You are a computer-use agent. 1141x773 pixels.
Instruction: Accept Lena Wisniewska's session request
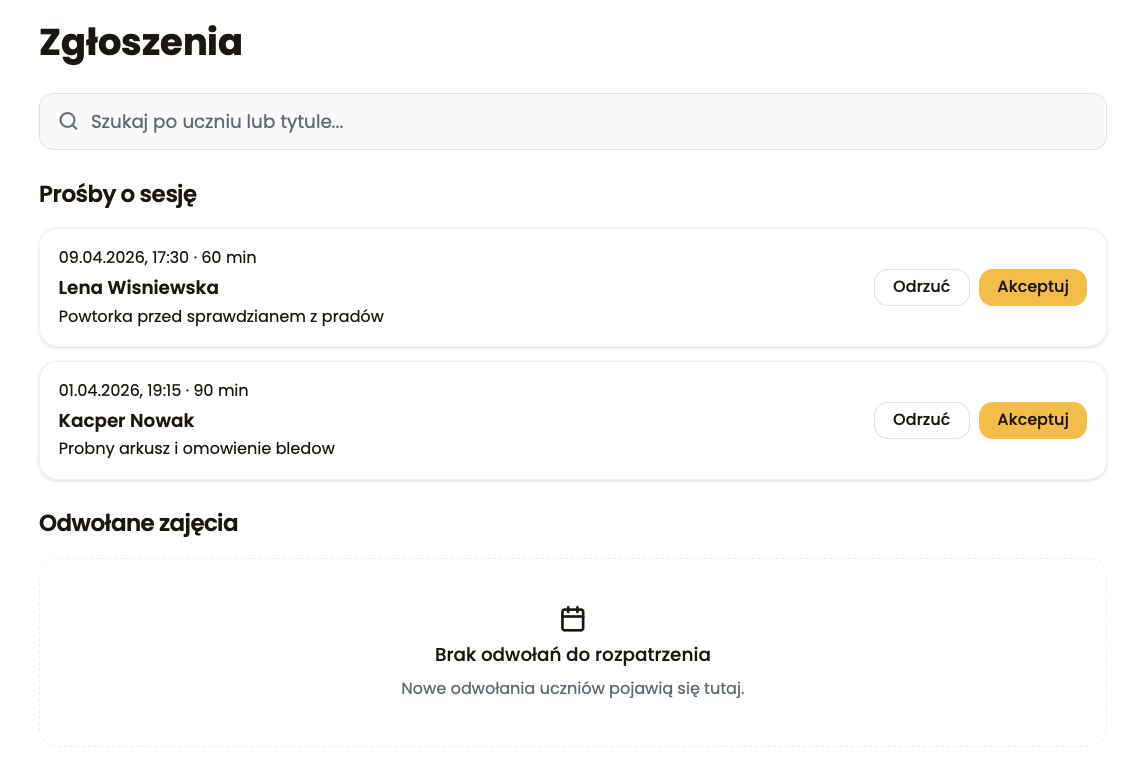(1032, 287)
